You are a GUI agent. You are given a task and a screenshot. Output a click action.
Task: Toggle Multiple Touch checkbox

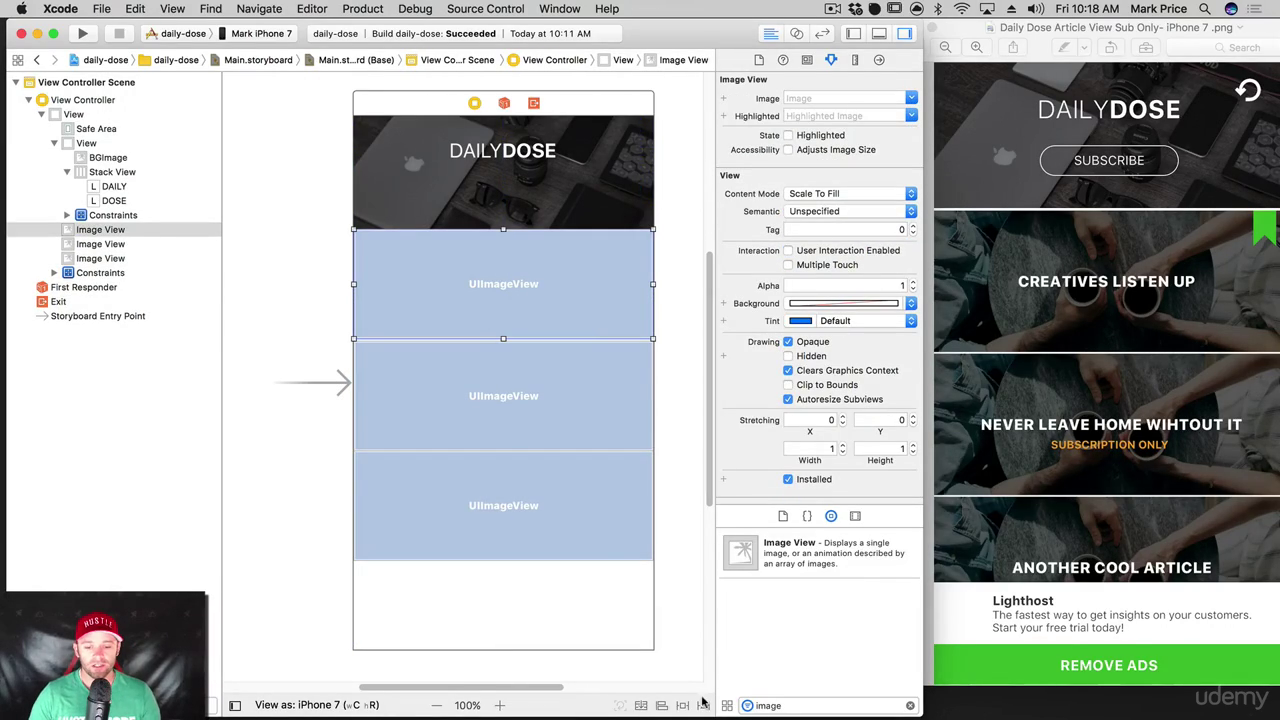(x=788, y=265)
